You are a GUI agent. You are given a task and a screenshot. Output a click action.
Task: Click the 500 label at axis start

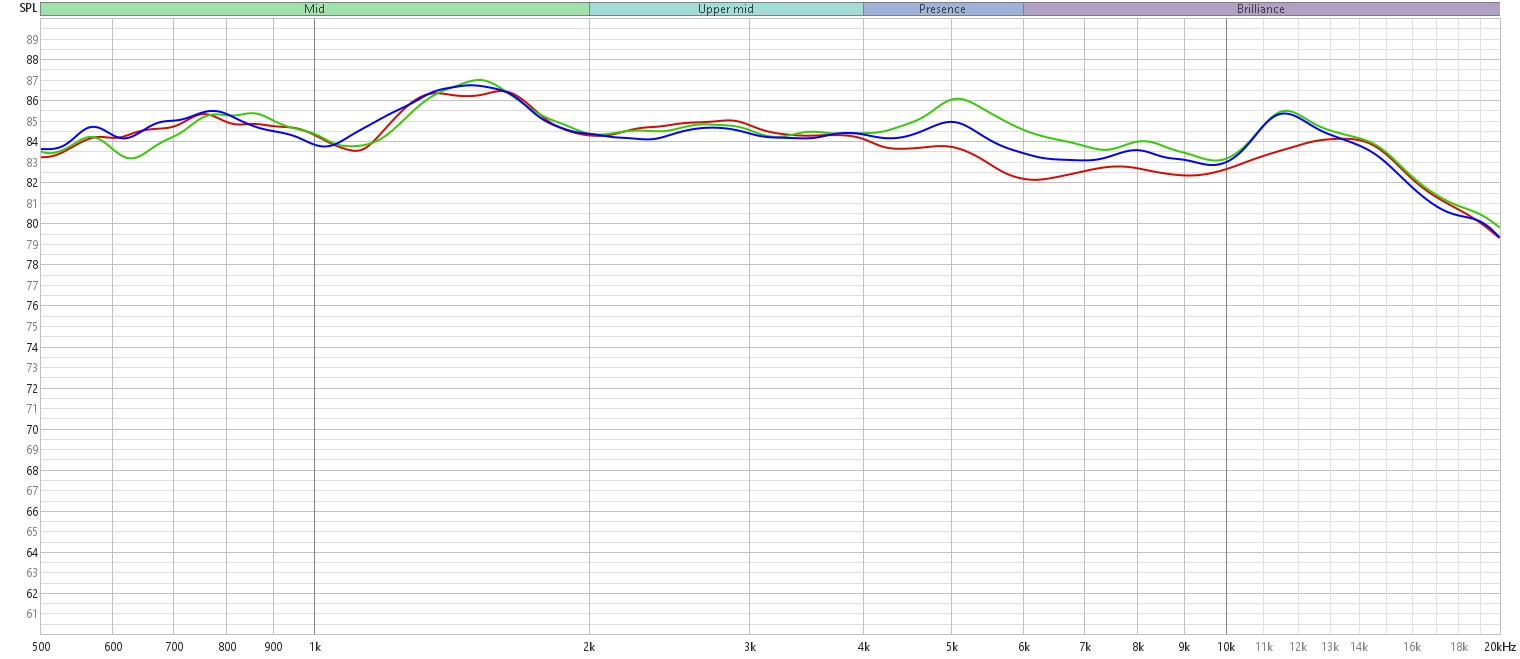41,647
